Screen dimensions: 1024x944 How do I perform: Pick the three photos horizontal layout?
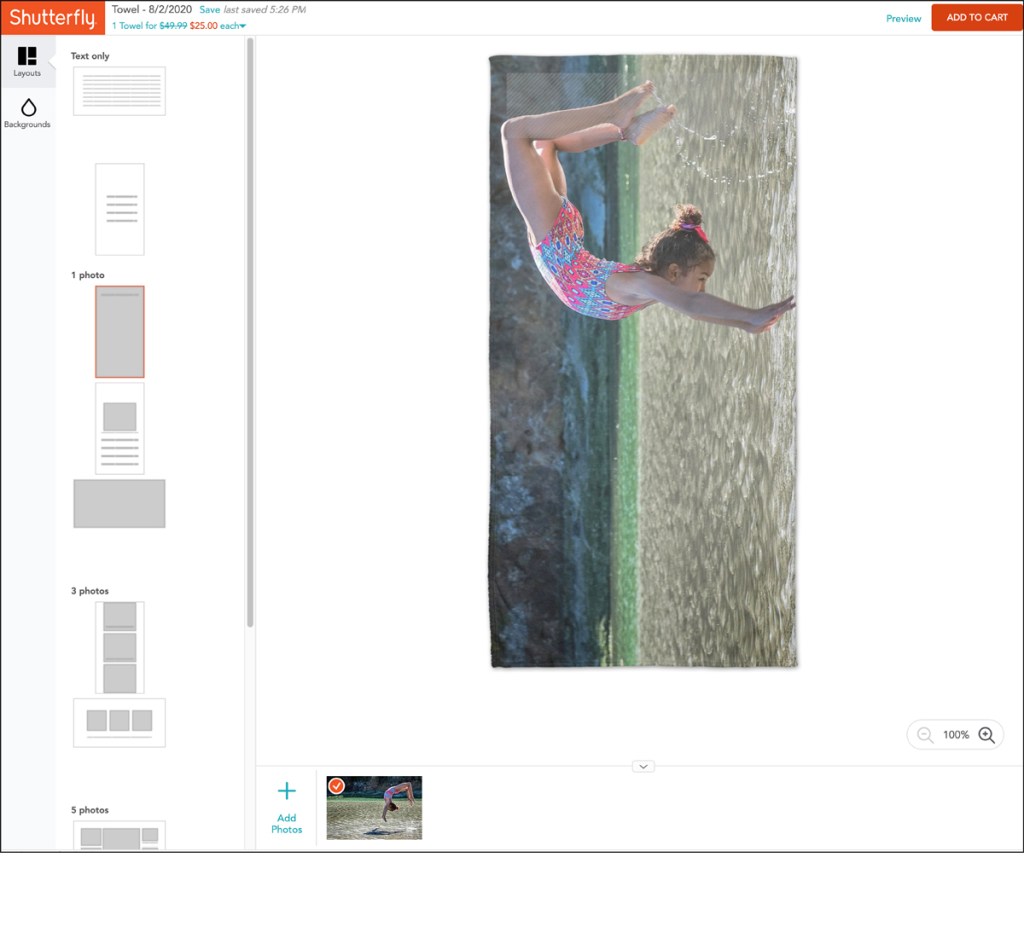pos(119,722)
